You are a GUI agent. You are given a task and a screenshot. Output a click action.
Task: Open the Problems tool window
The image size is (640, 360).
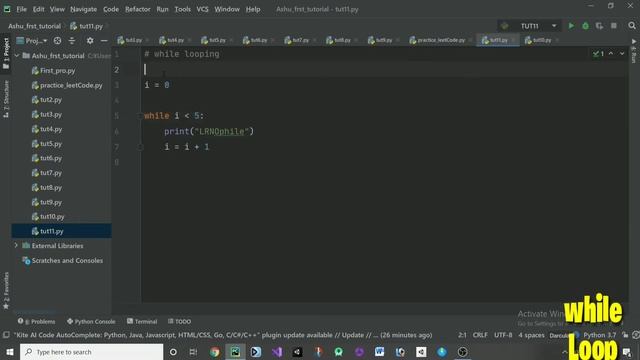(x=37, y=322)
